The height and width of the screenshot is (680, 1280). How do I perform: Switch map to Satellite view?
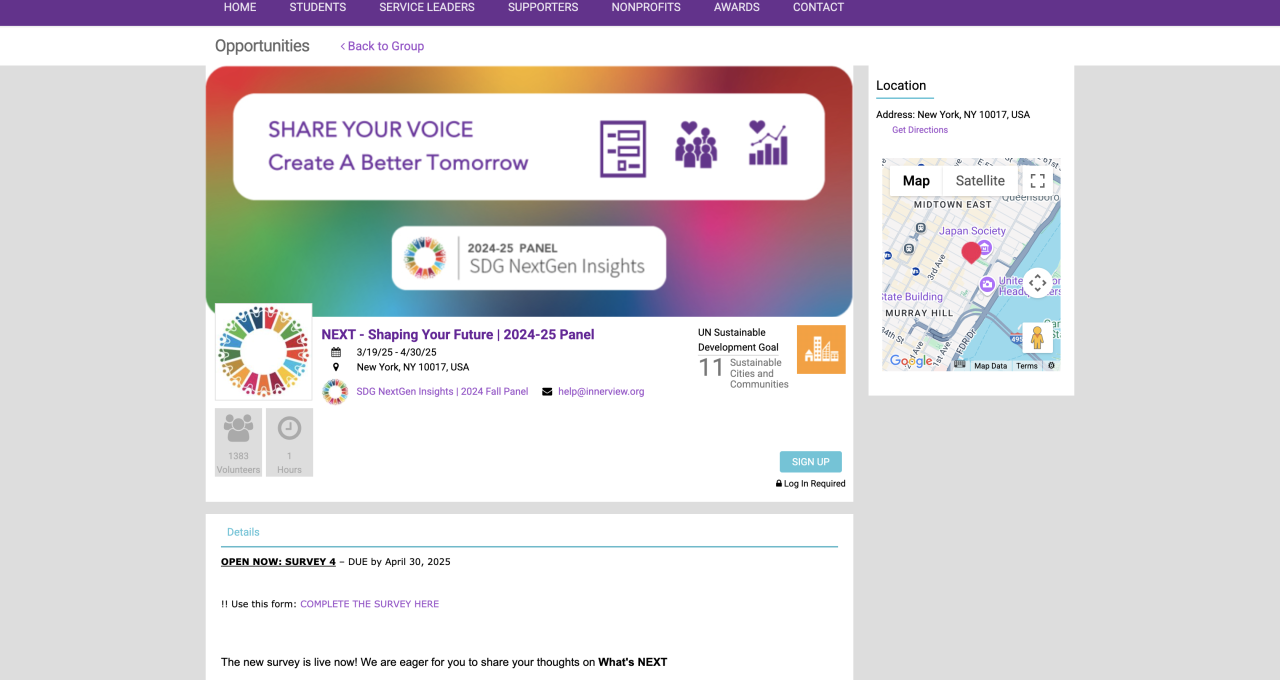(x=980, y=181)
